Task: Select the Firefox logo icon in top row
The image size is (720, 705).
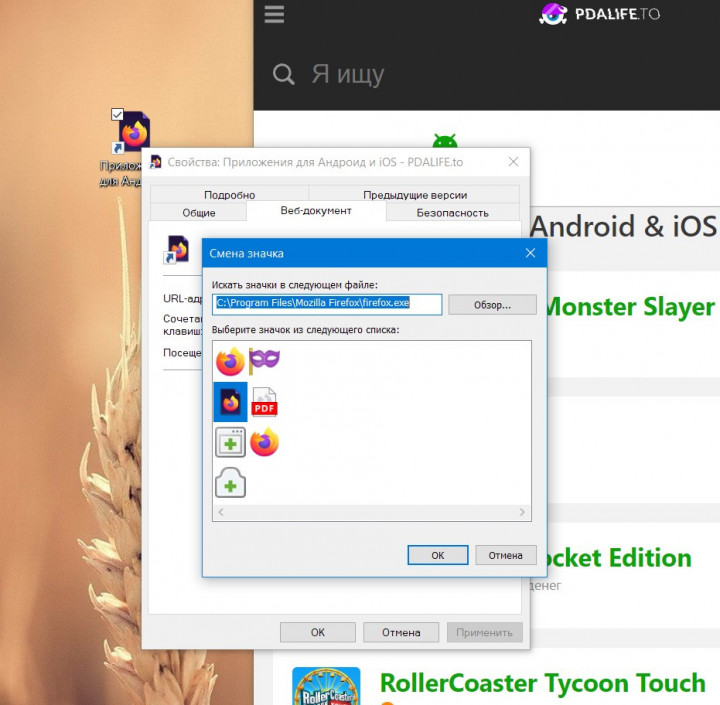Action: coord(230,361)
